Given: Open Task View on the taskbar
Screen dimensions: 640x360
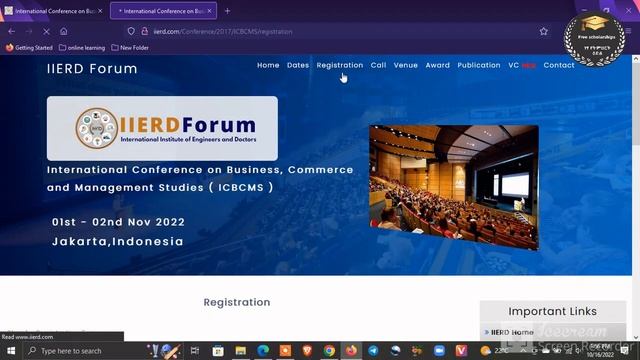Looking at the screenshot, I should click(x=195, y=351).
